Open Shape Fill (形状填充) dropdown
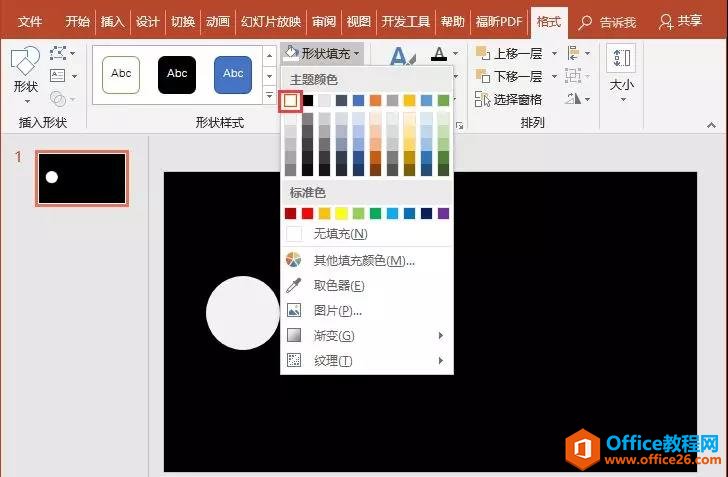 (322, 51)
